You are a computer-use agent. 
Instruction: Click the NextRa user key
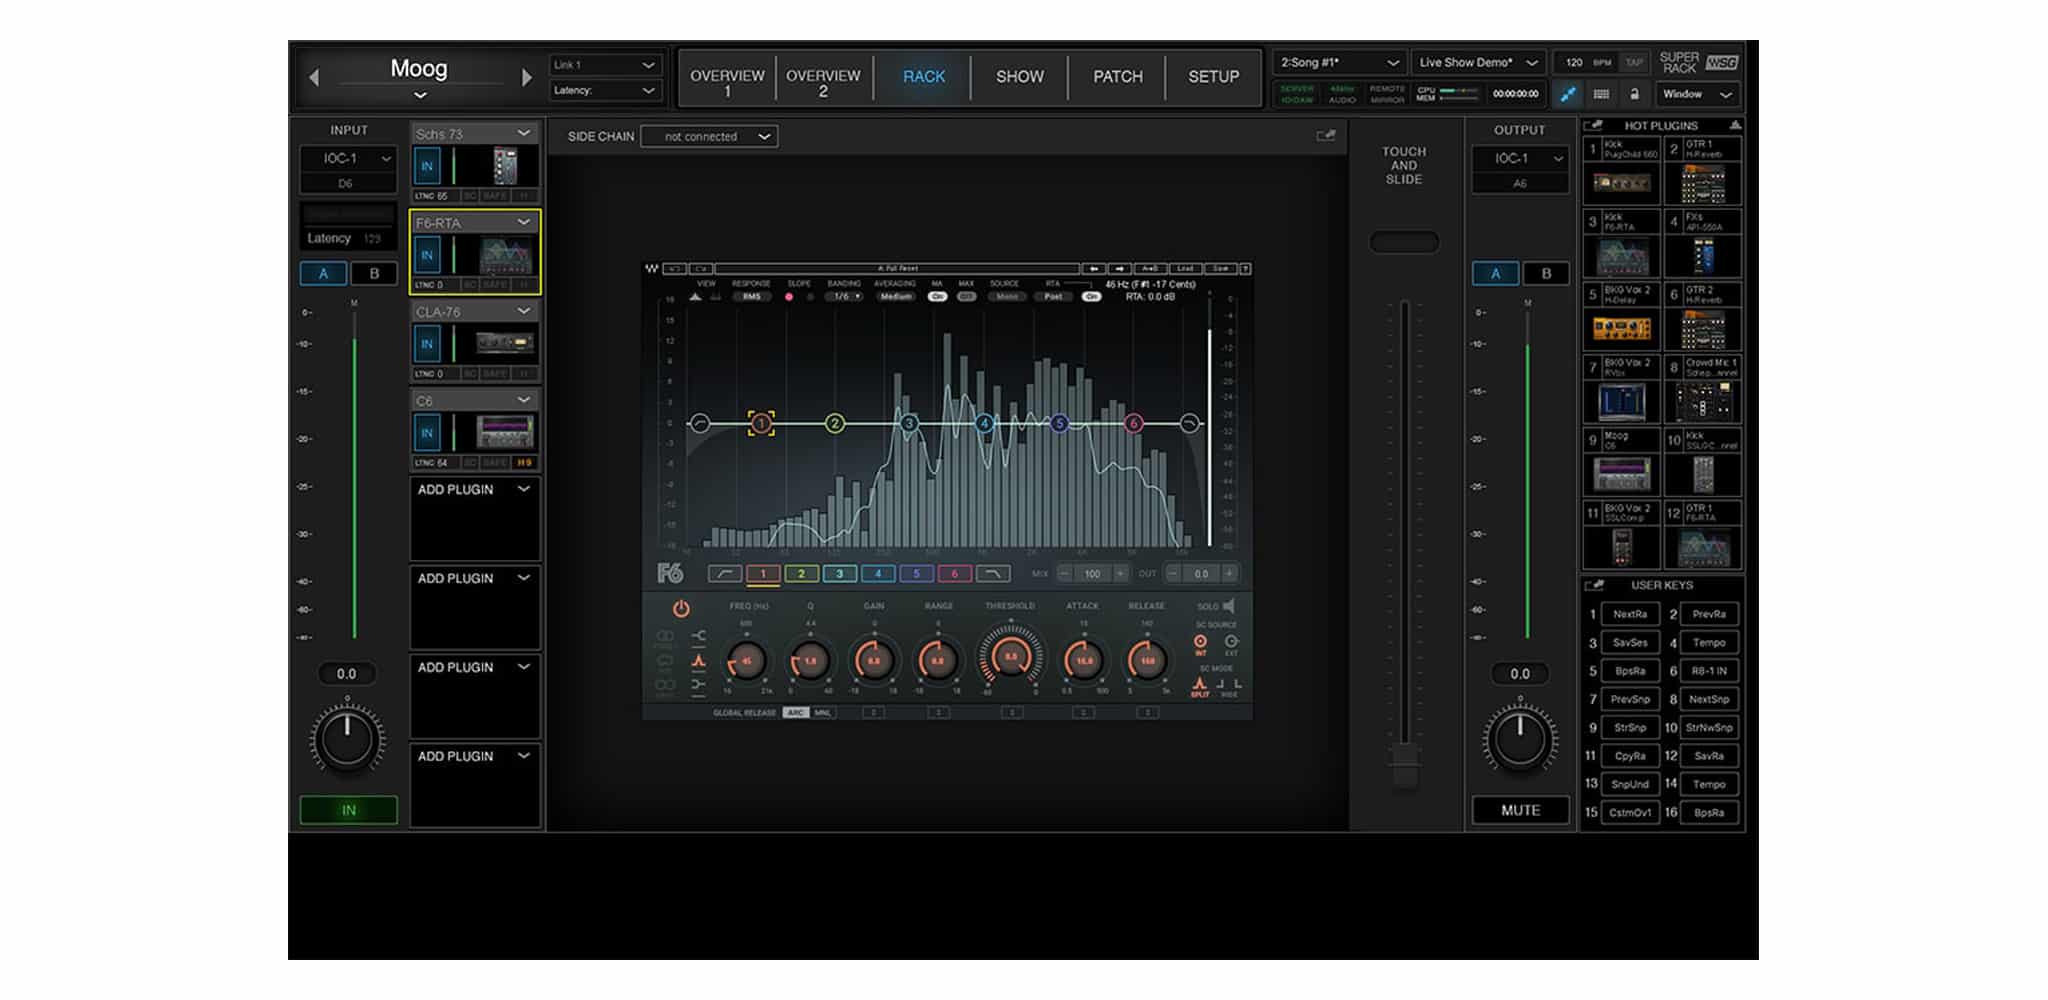[1629, 614]
